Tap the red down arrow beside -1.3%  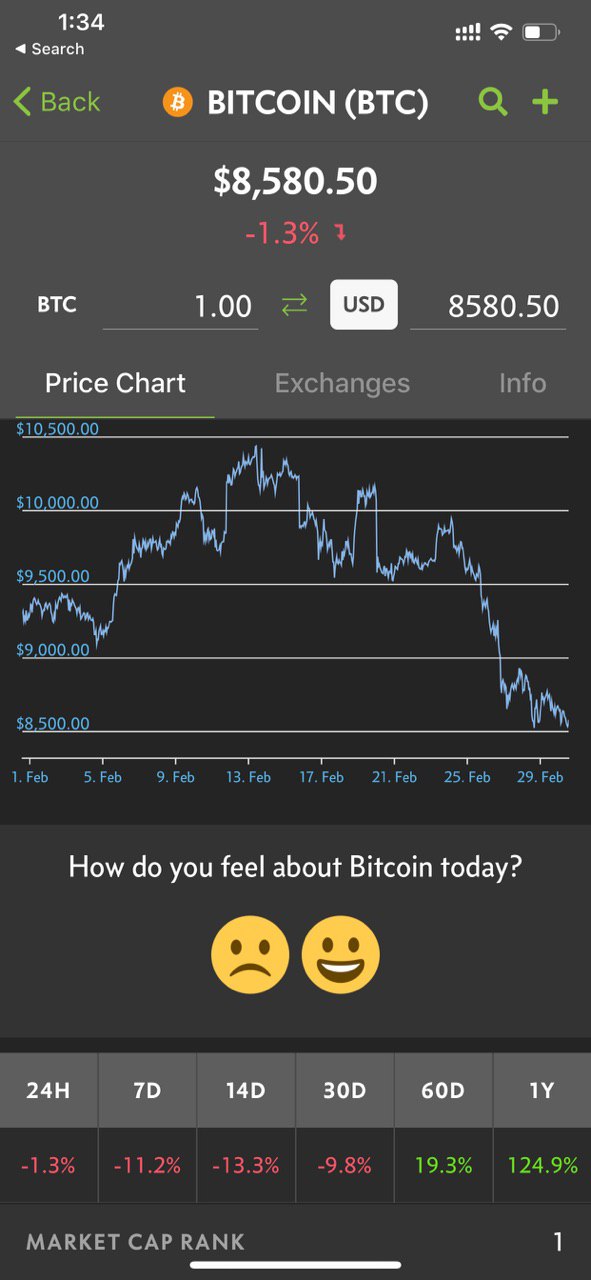[x=340, y=233]
